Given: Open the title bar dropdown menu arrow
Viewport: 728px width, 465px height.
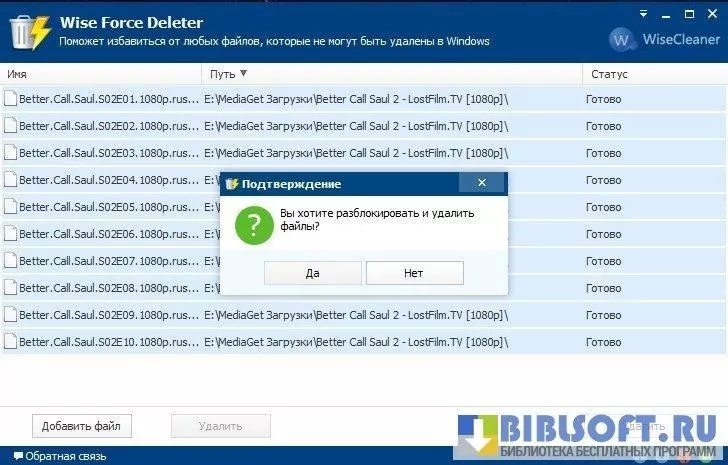Looking at the screenshot, I should coord(644,15).
